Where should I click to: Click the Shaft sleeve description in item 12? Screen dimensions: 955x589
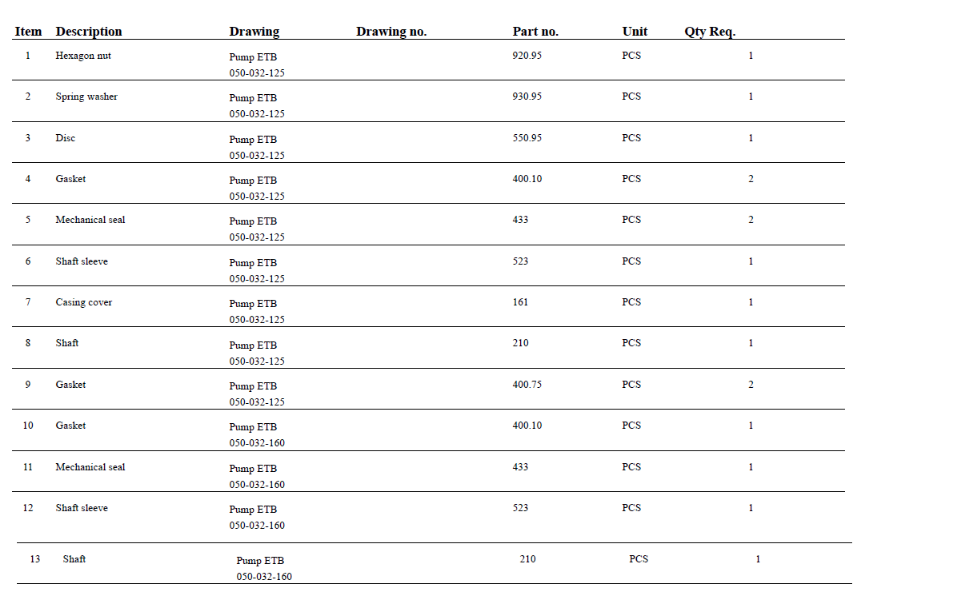pyautogui.click(x=81, y=508)
